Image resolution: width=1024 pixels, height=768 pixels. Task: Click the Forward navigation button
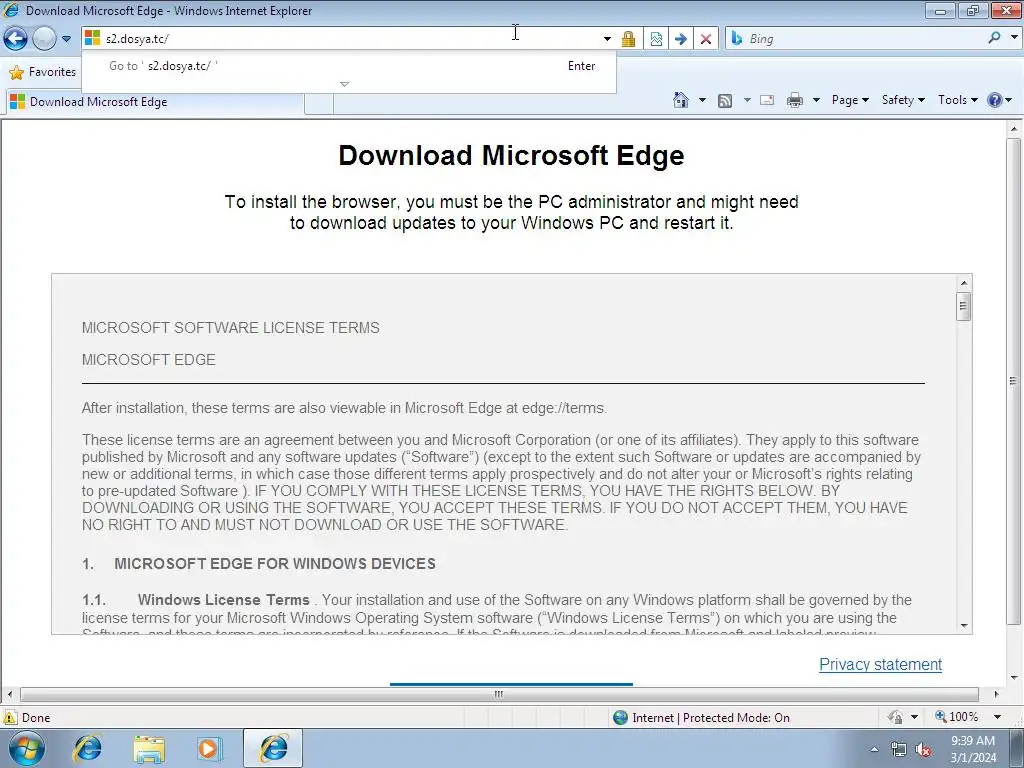(44, 39)
